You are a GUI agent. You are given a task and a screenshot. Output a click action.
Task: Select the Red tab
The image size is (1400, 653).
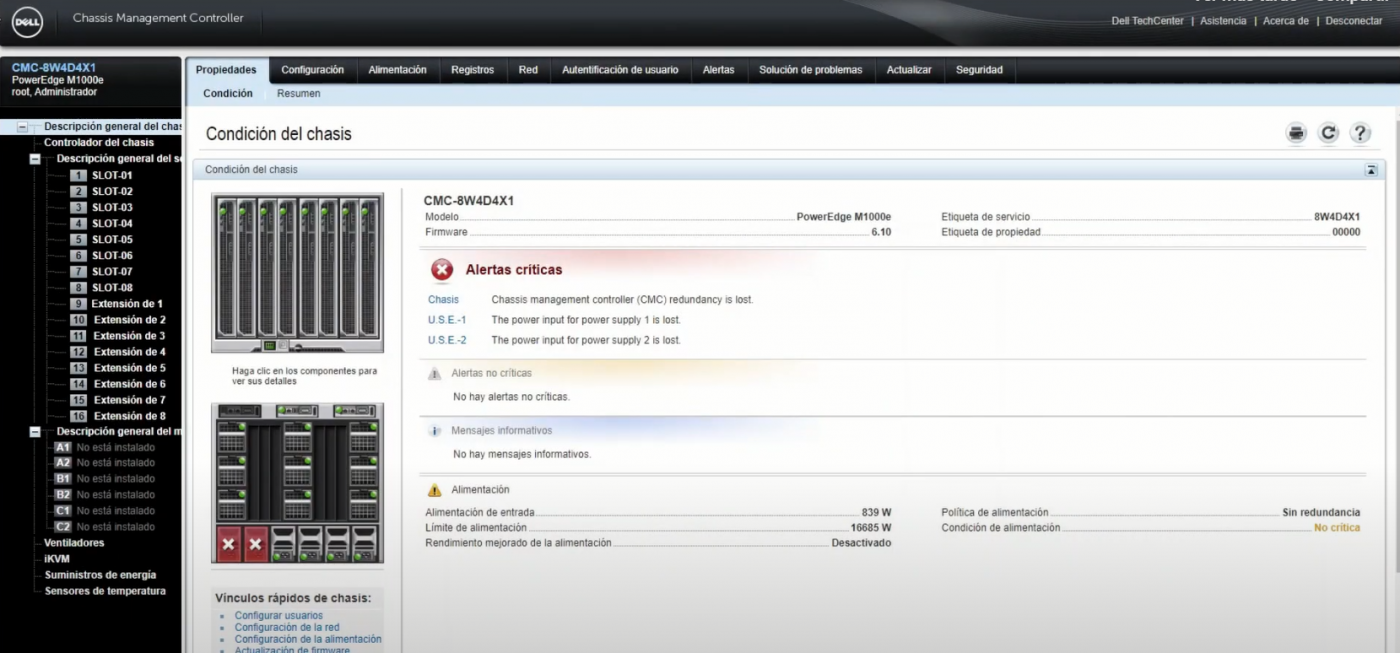pyautogui.click(x=528, y=70)
